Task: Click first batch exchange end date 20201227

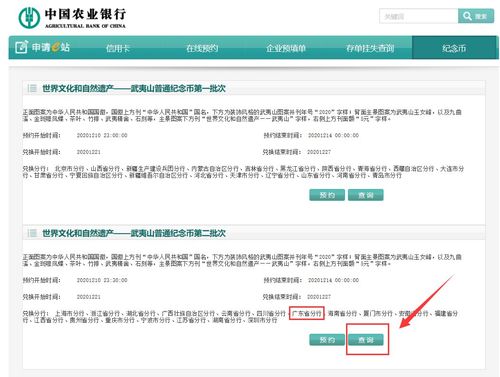Action: point(319,152)
